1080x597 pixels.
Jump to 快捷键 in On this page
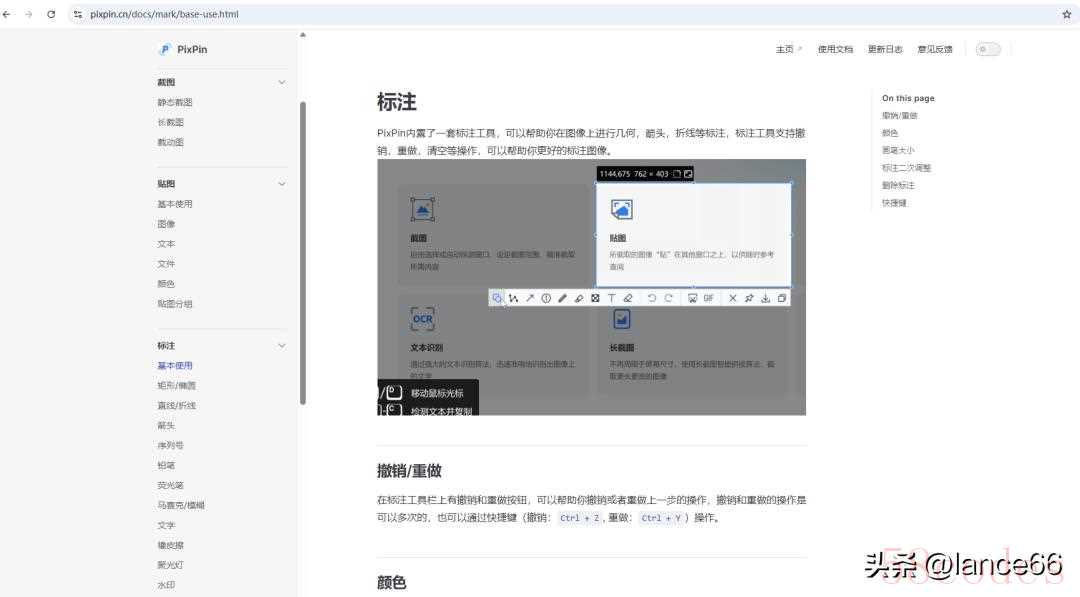point(894,203)
